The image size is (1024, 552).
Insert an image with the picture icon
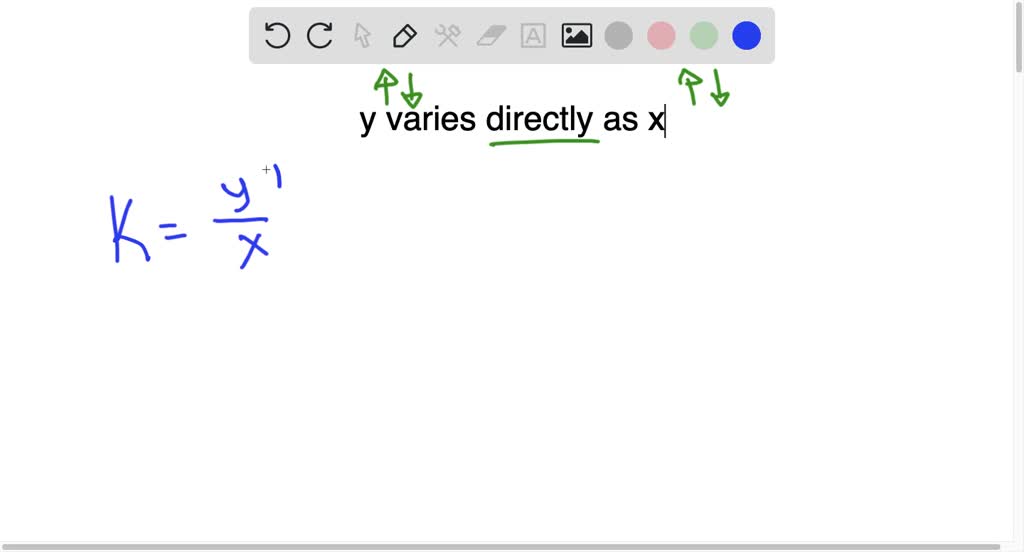pyautogui.click(x=577, y=35)
